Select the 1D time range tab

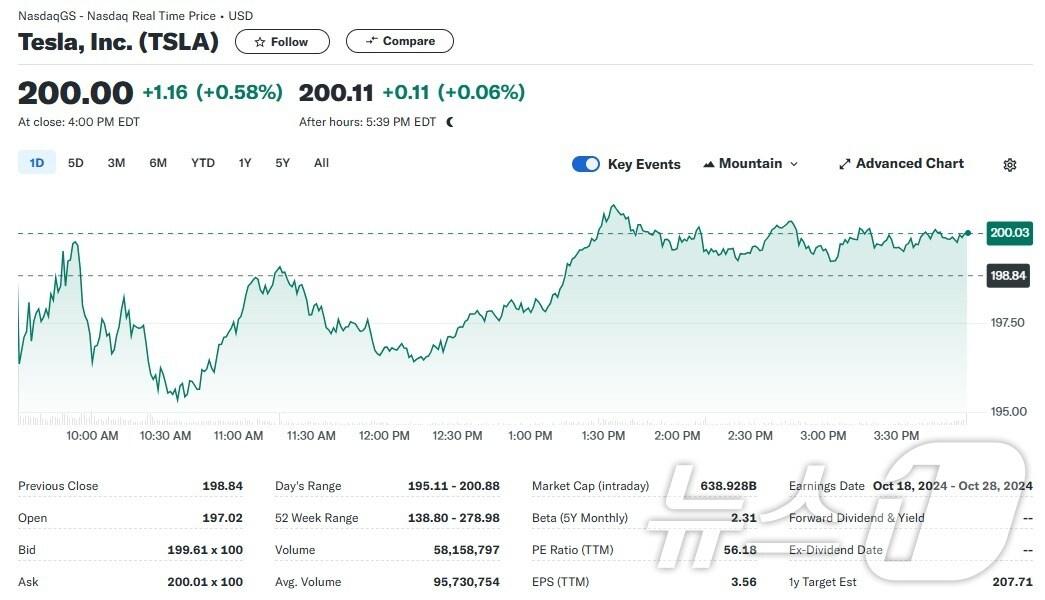click(x=37, y=163)
